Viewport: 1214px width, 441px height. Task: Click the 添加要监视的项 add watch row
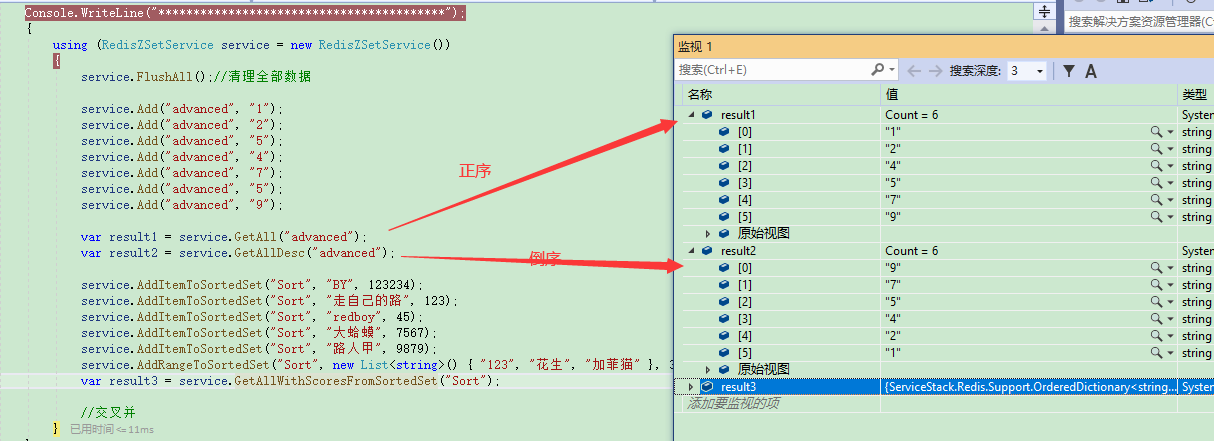click(x=733, y=404)
